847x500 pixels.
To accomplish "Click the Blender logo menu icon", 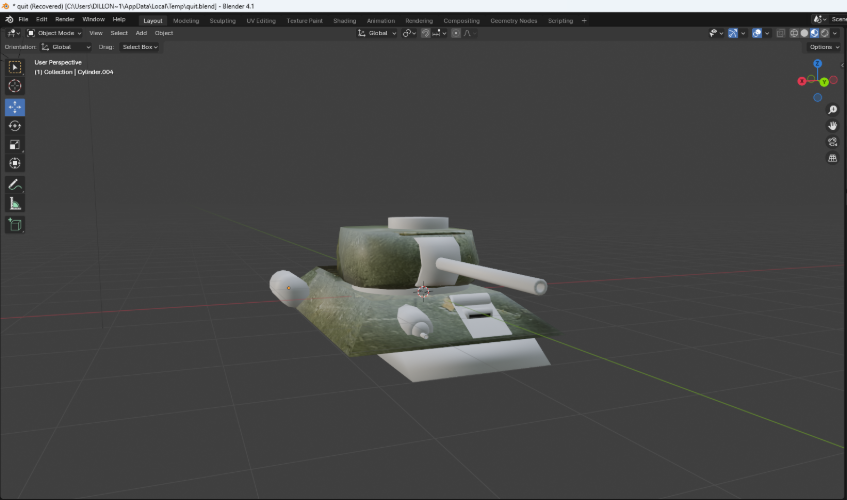I will click(9, 19).
